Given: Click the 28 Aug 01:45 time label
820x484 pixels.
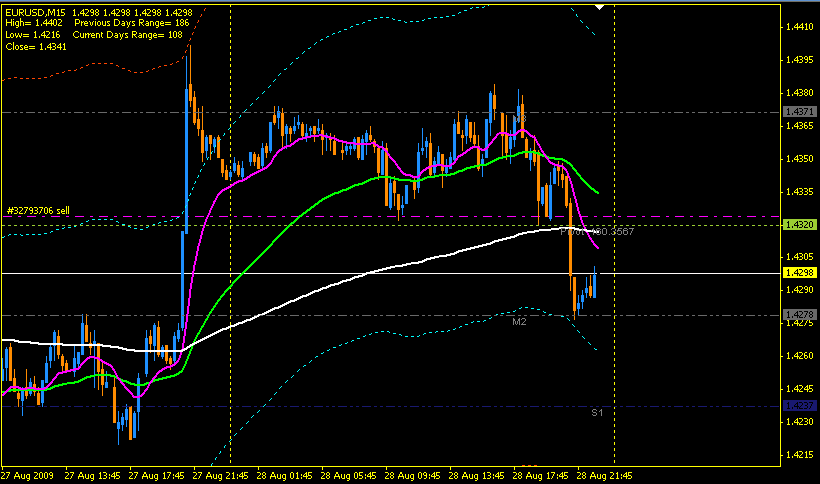Looking at the screenshot, I should (284, 476).
